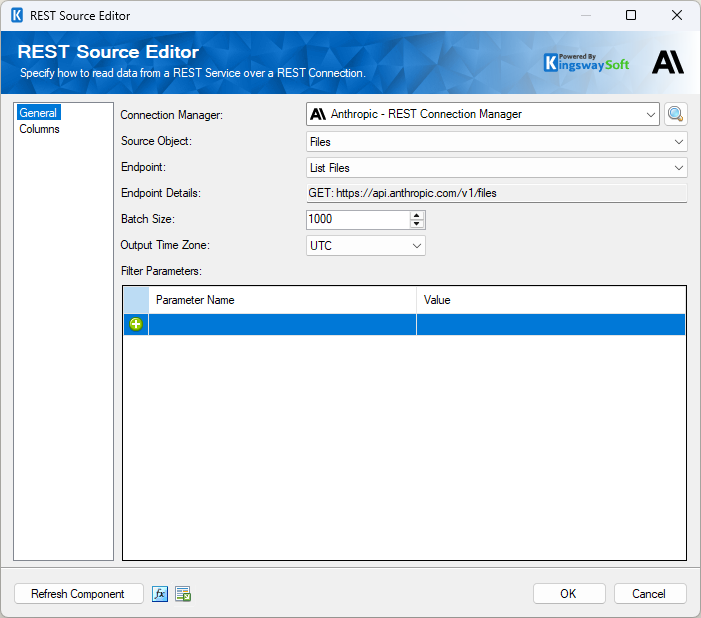
Task: Select the General page in sidebar
Action: pyautogui.click(x=38, y=113)
